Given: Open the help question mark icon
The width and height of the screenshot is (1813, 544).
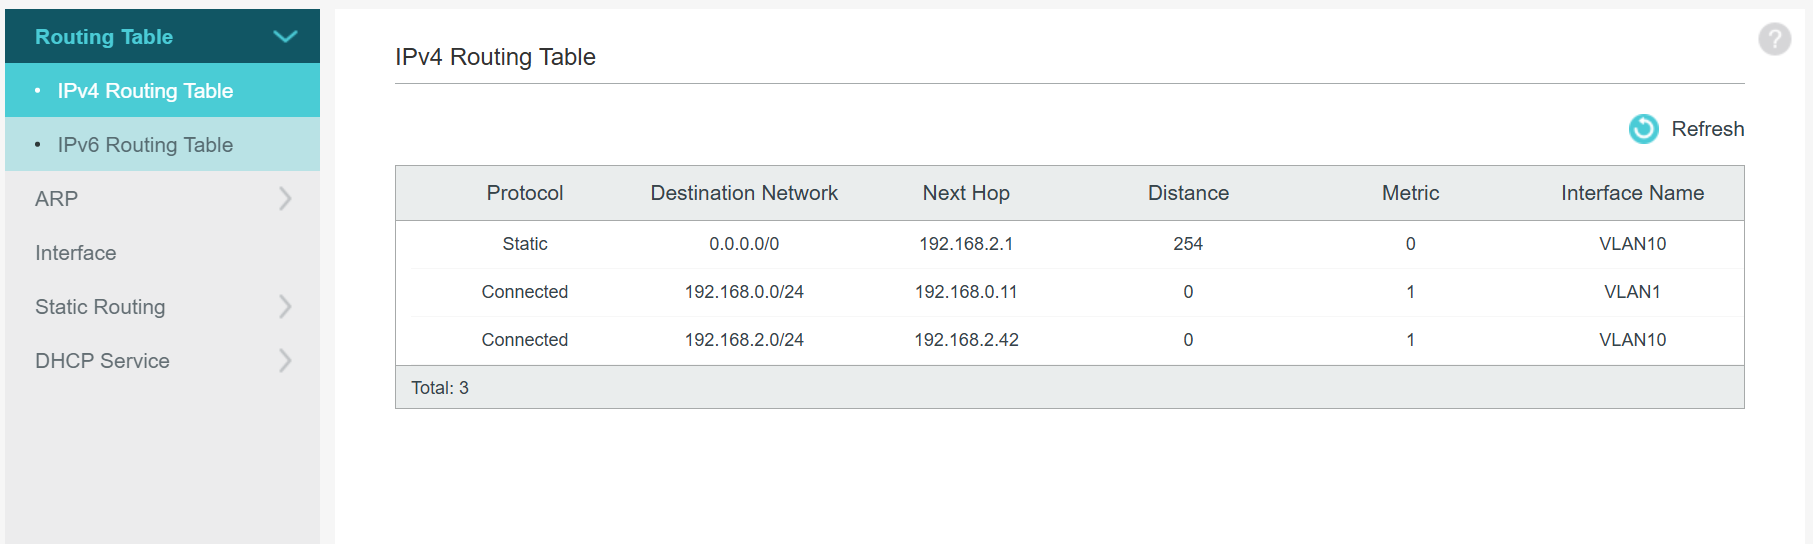Looking at the screenshot, I should [1774, 40].
